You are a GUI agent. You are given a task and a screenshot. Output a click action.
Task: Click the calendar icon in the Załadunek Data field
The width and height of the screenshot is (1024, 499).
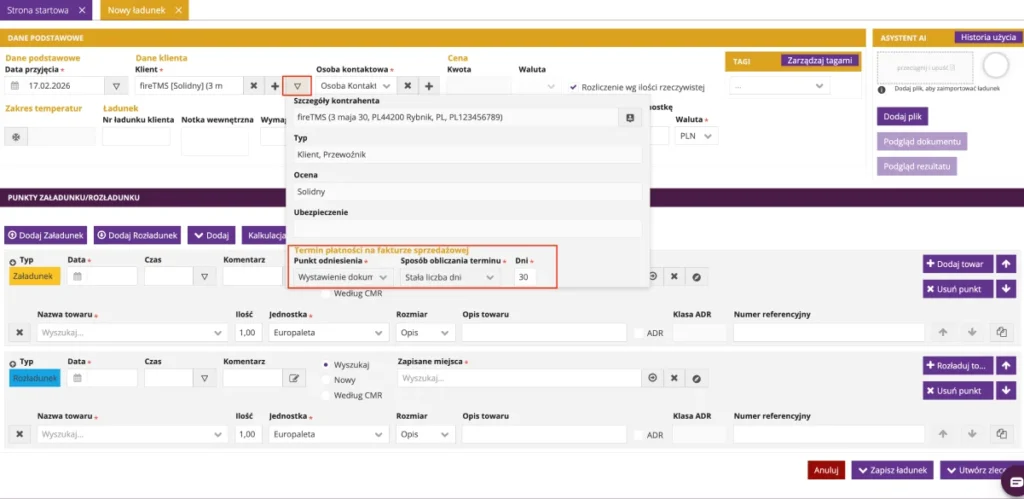77,276
